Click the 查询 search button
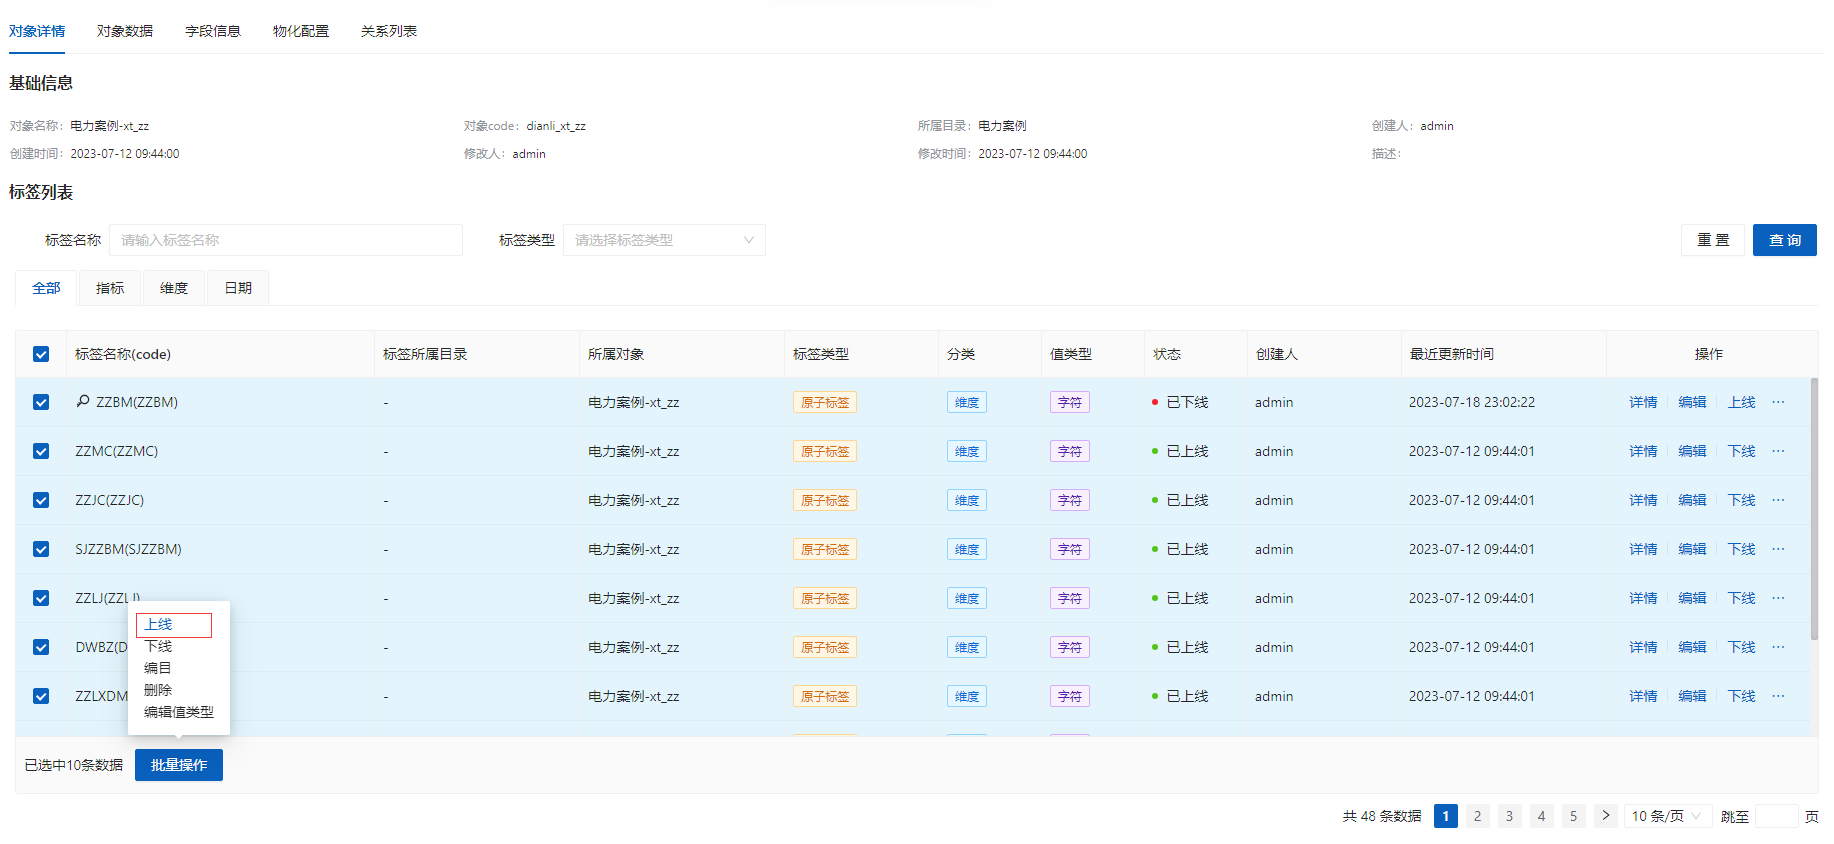The width and height of the screenshot is (1834, 844). point(1784,240)
